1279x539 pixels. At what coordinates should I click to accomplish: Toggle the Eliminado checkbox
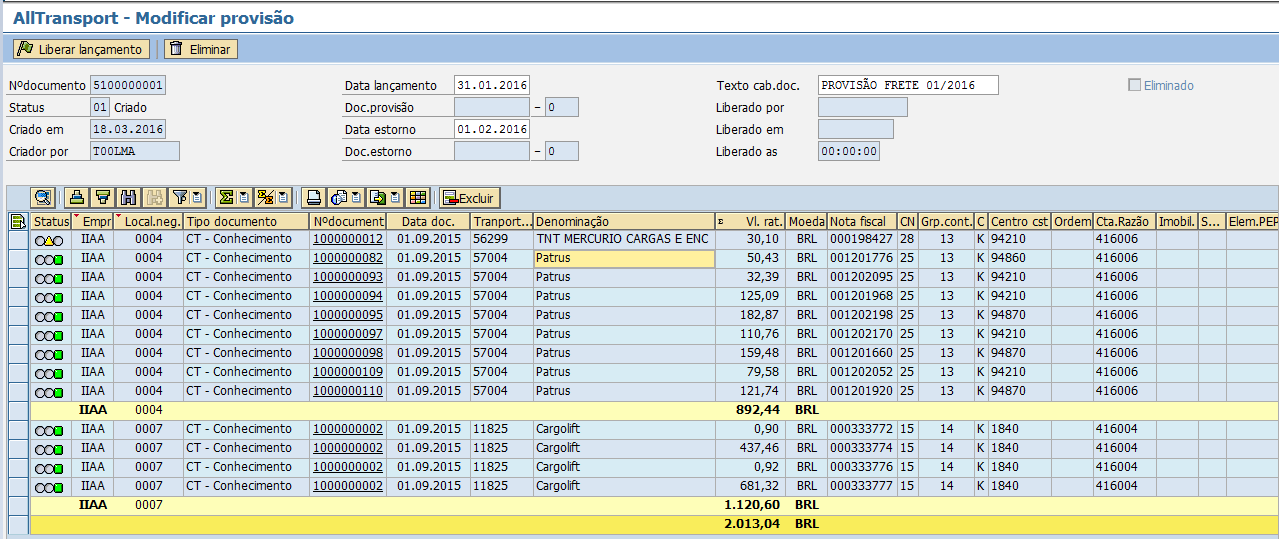coord(1134,86)
